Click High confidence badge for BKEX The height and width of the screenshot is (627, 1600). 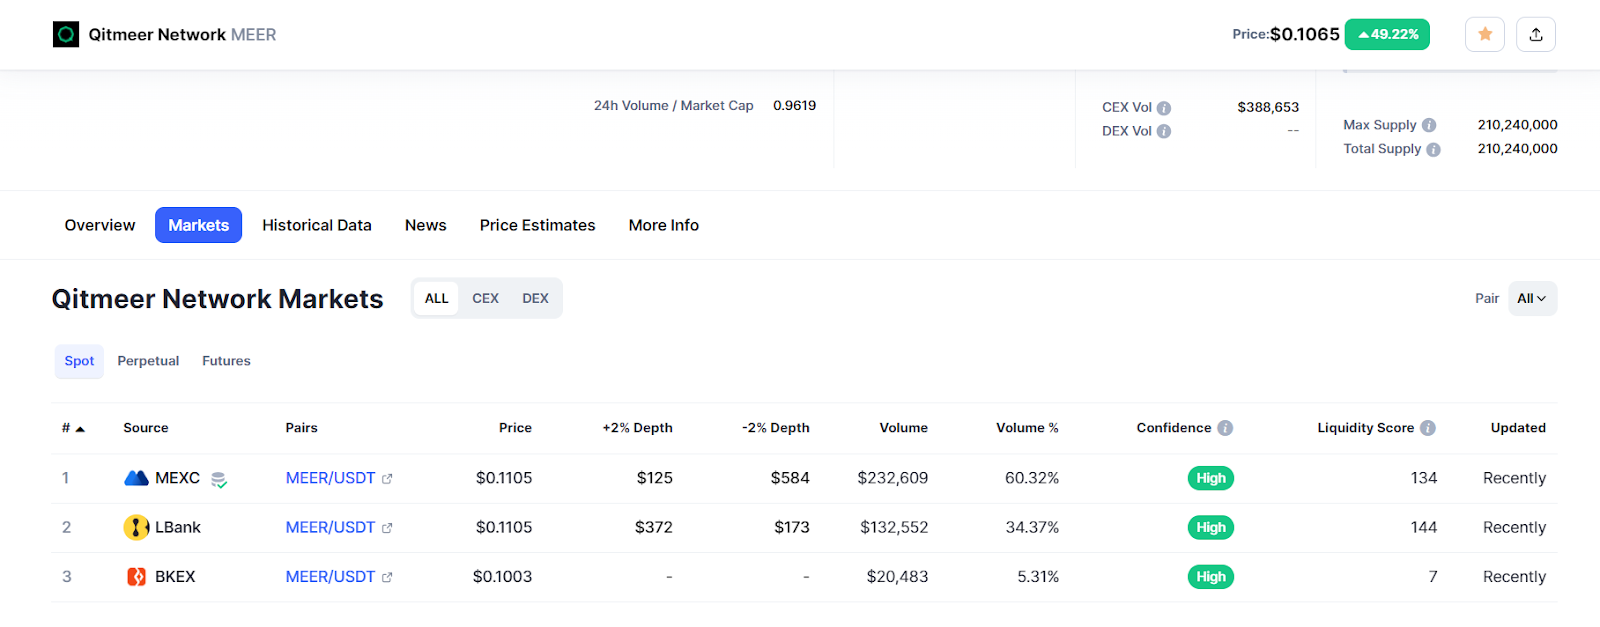pos(1211,577)
